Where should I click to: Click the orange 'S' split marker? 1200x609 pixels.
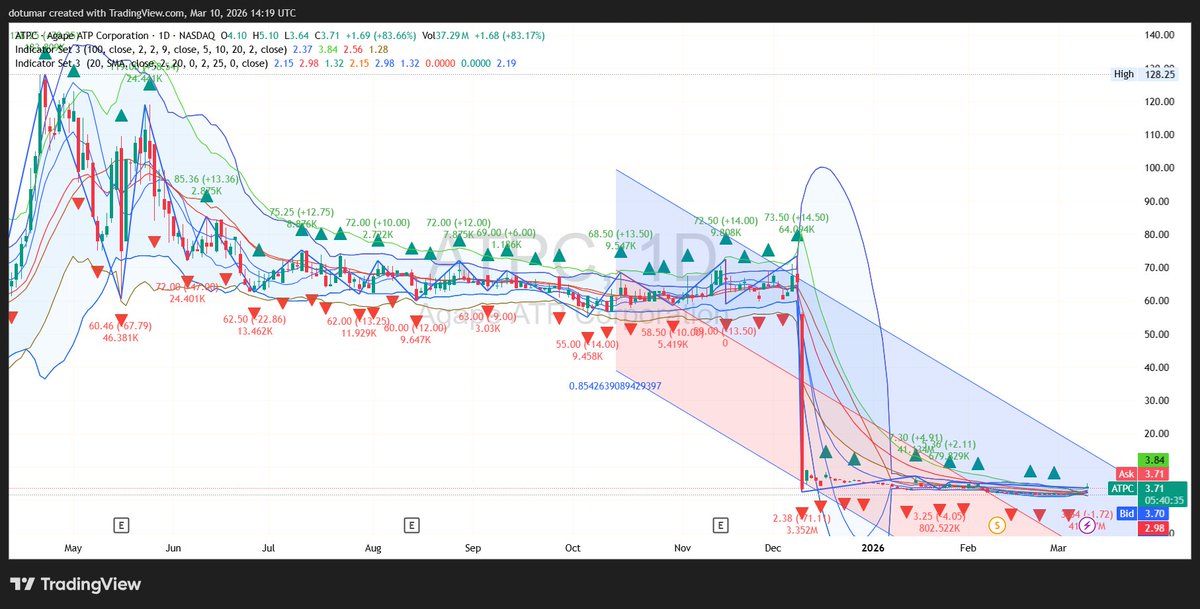point(996,524)
